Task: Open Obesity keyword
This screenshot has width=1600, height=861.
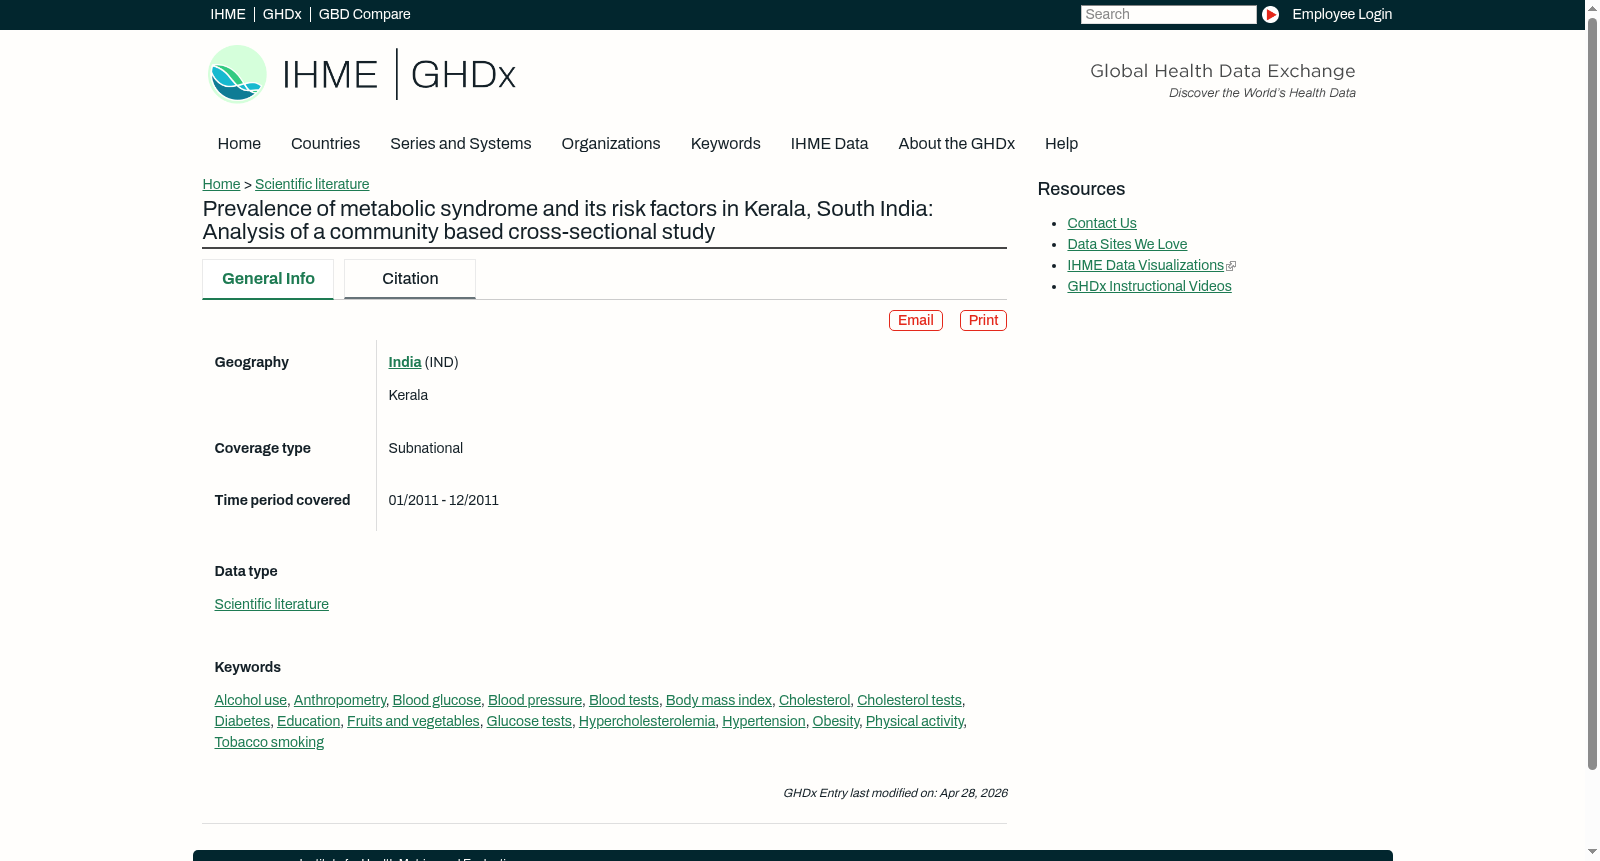Action: click(x=836, y=721)
